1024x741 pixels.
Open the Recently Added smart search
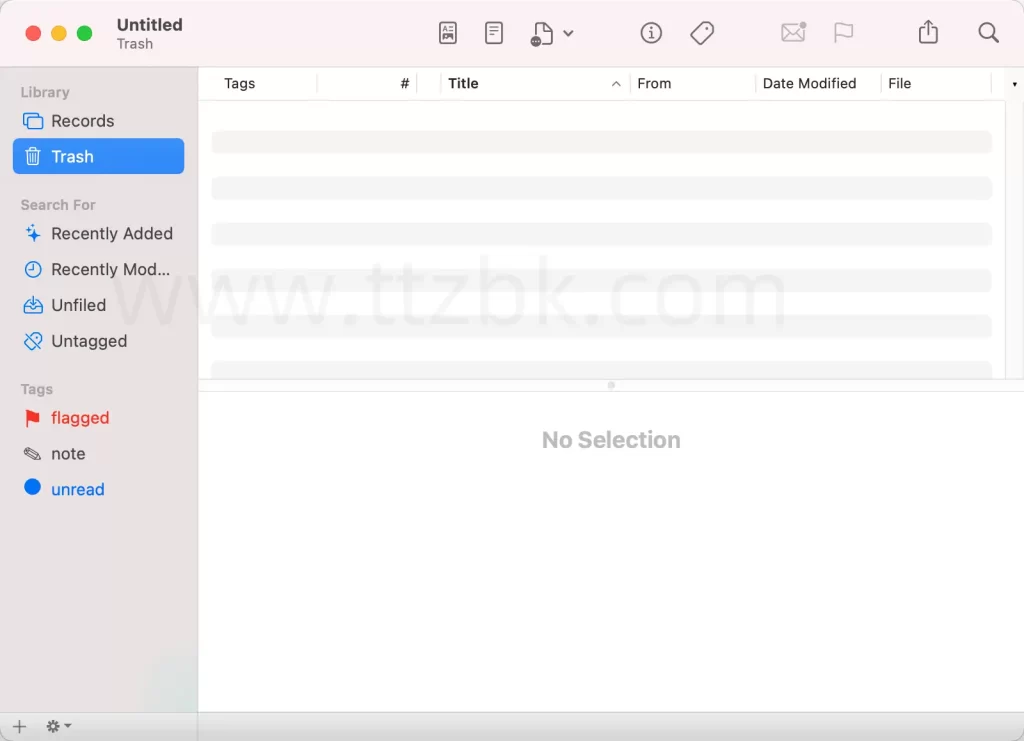pos(111,234)
